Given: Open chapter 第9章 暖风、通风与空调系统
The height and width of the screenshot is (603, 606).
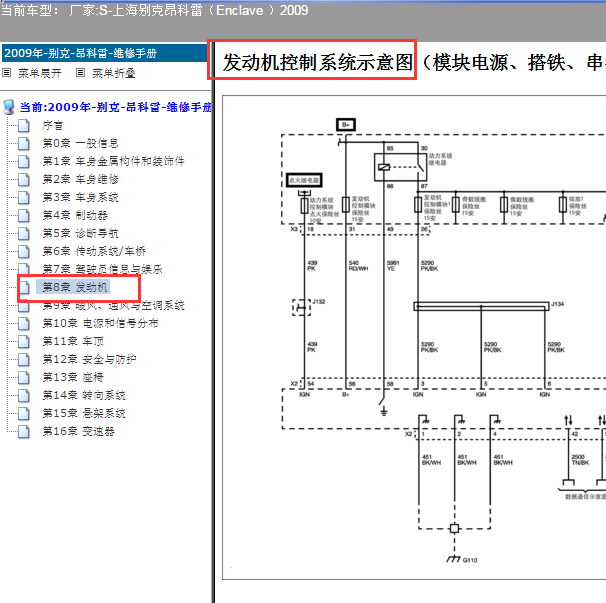Looking at the screenshot, I should point(113,305).
